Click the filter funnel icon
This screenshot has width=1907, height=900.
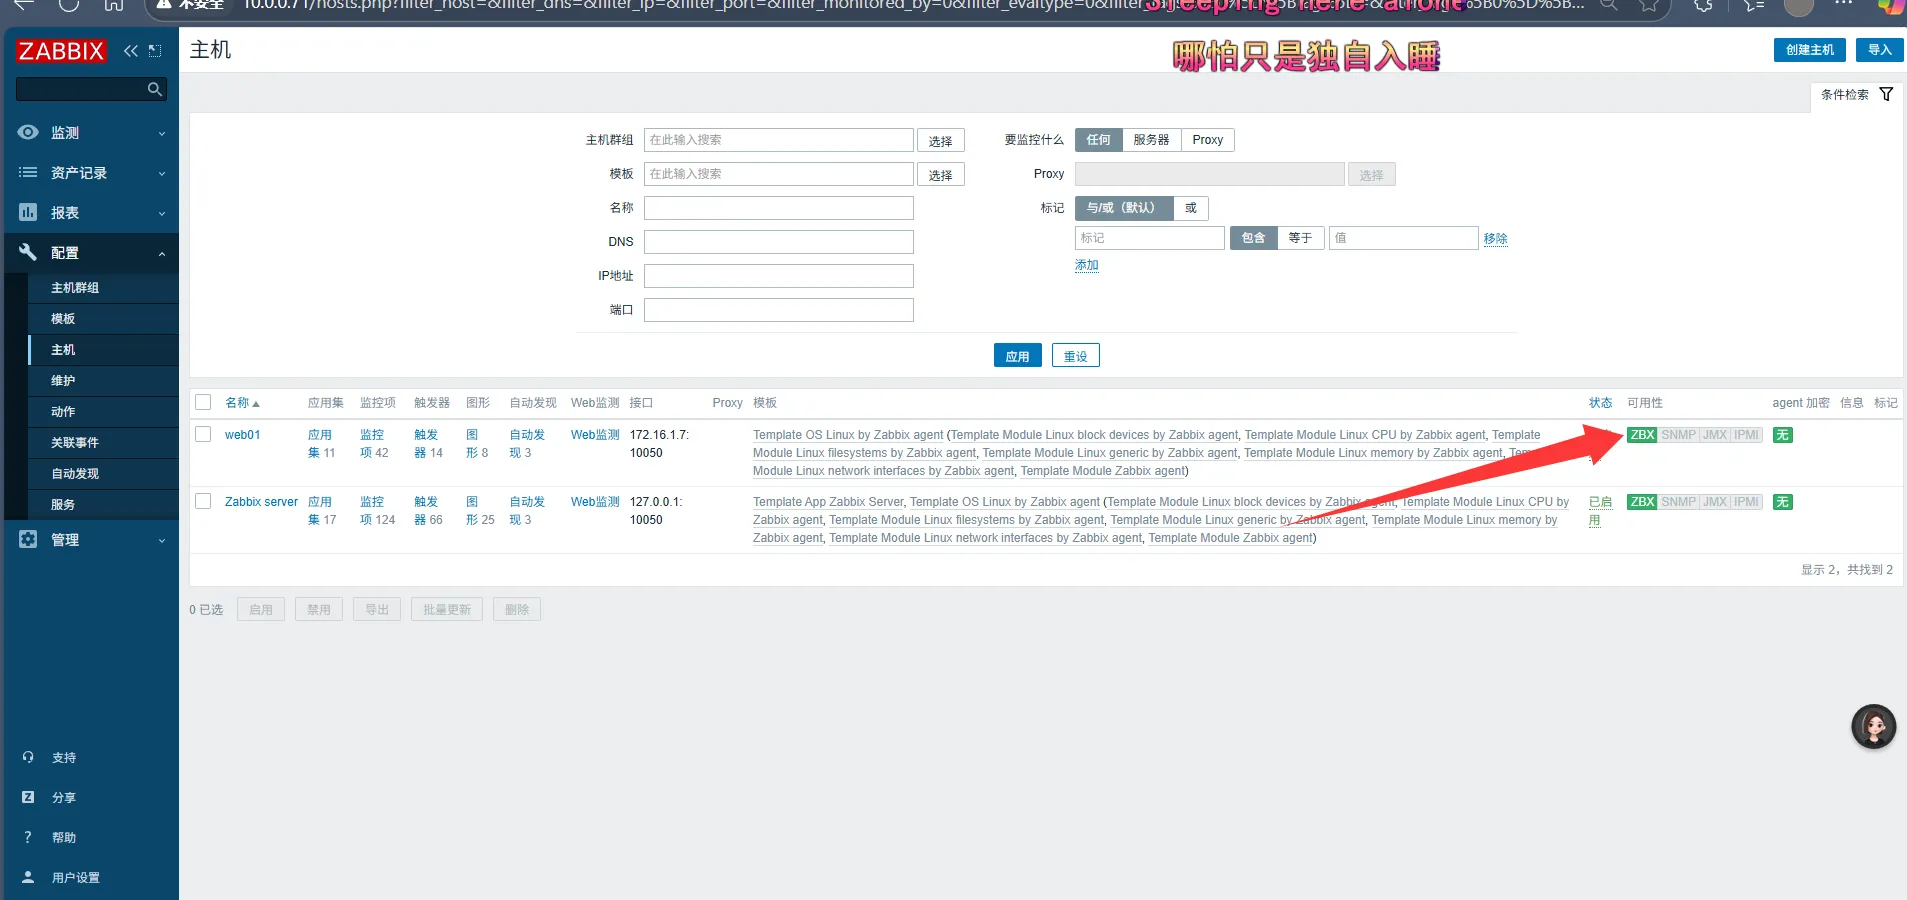click(1886, 94)
